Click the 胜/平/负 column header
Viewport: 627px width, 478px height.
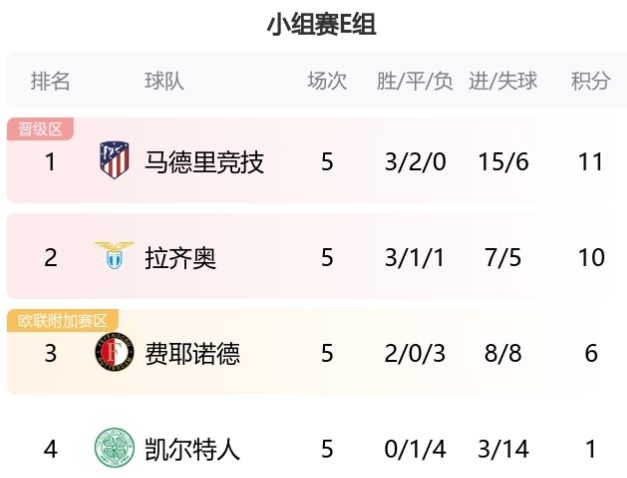pos(415,81)
